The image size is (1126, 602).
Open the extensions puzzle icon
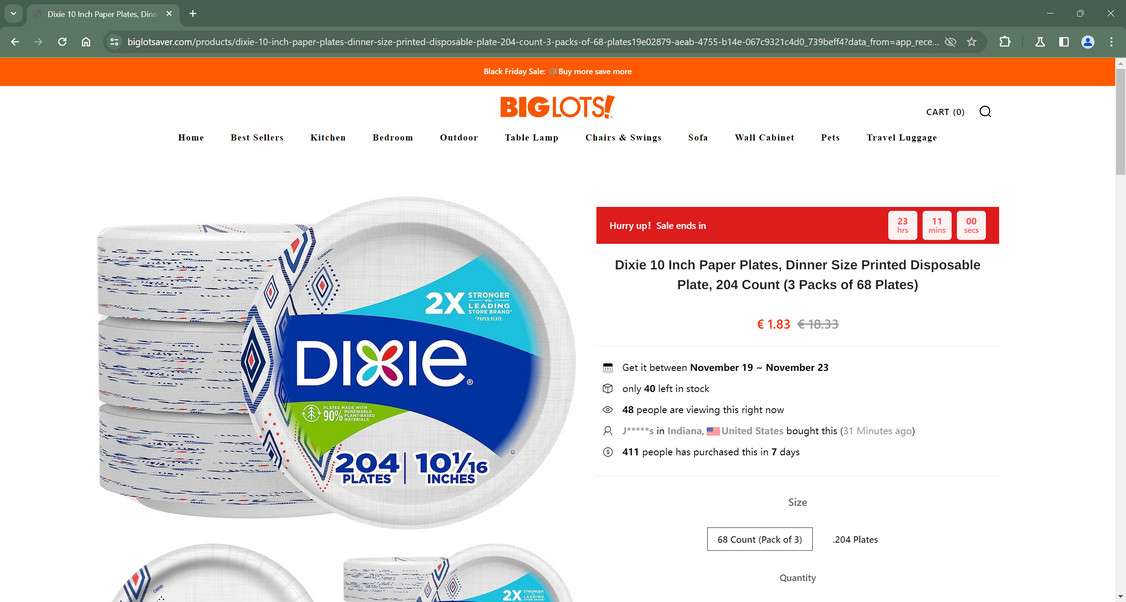(1005, 42)
